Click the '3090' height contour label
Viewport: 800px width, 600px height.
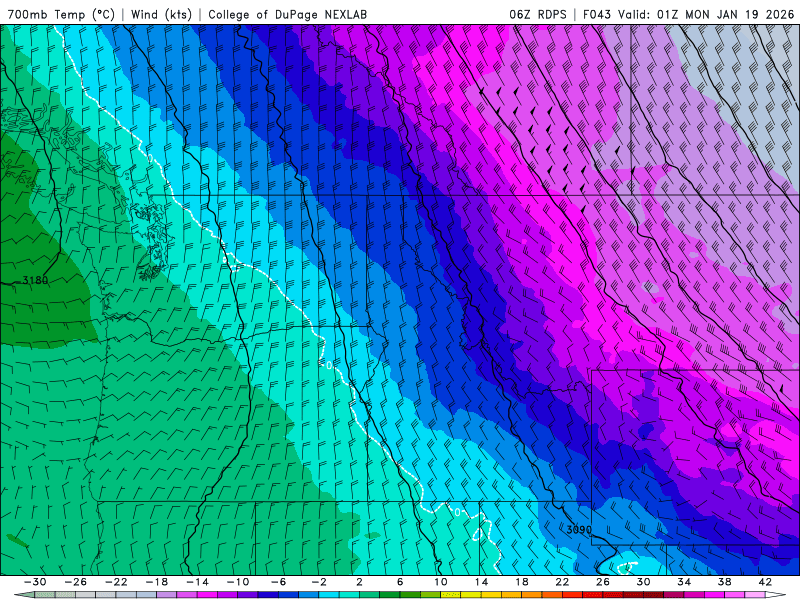(579, 530)
